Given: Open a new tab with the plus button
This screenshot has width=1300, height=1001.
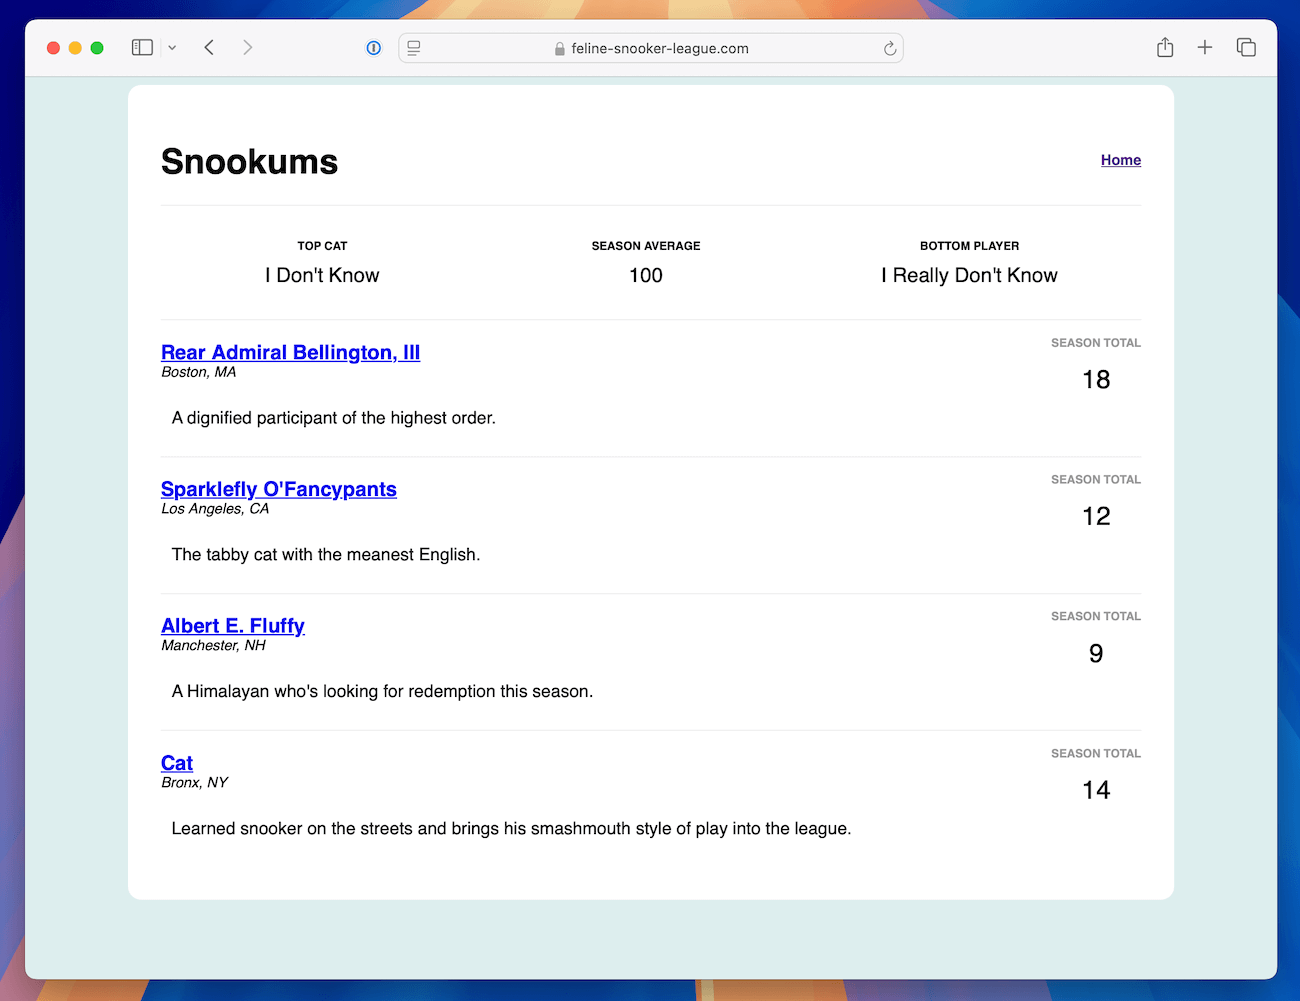Looking at the screenshot, I should coord(1205,47).
